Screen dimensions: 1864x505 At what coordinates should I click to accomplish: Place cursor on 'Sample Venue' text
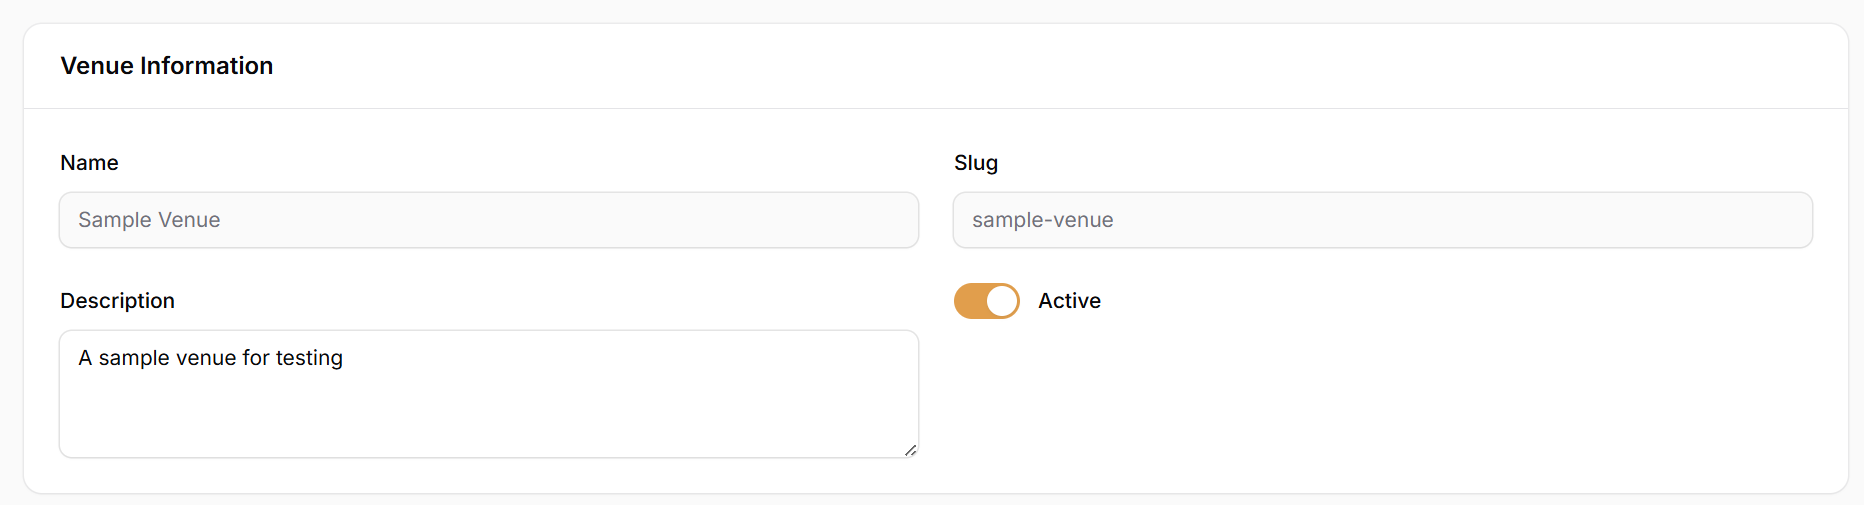(x=149, y=220)
